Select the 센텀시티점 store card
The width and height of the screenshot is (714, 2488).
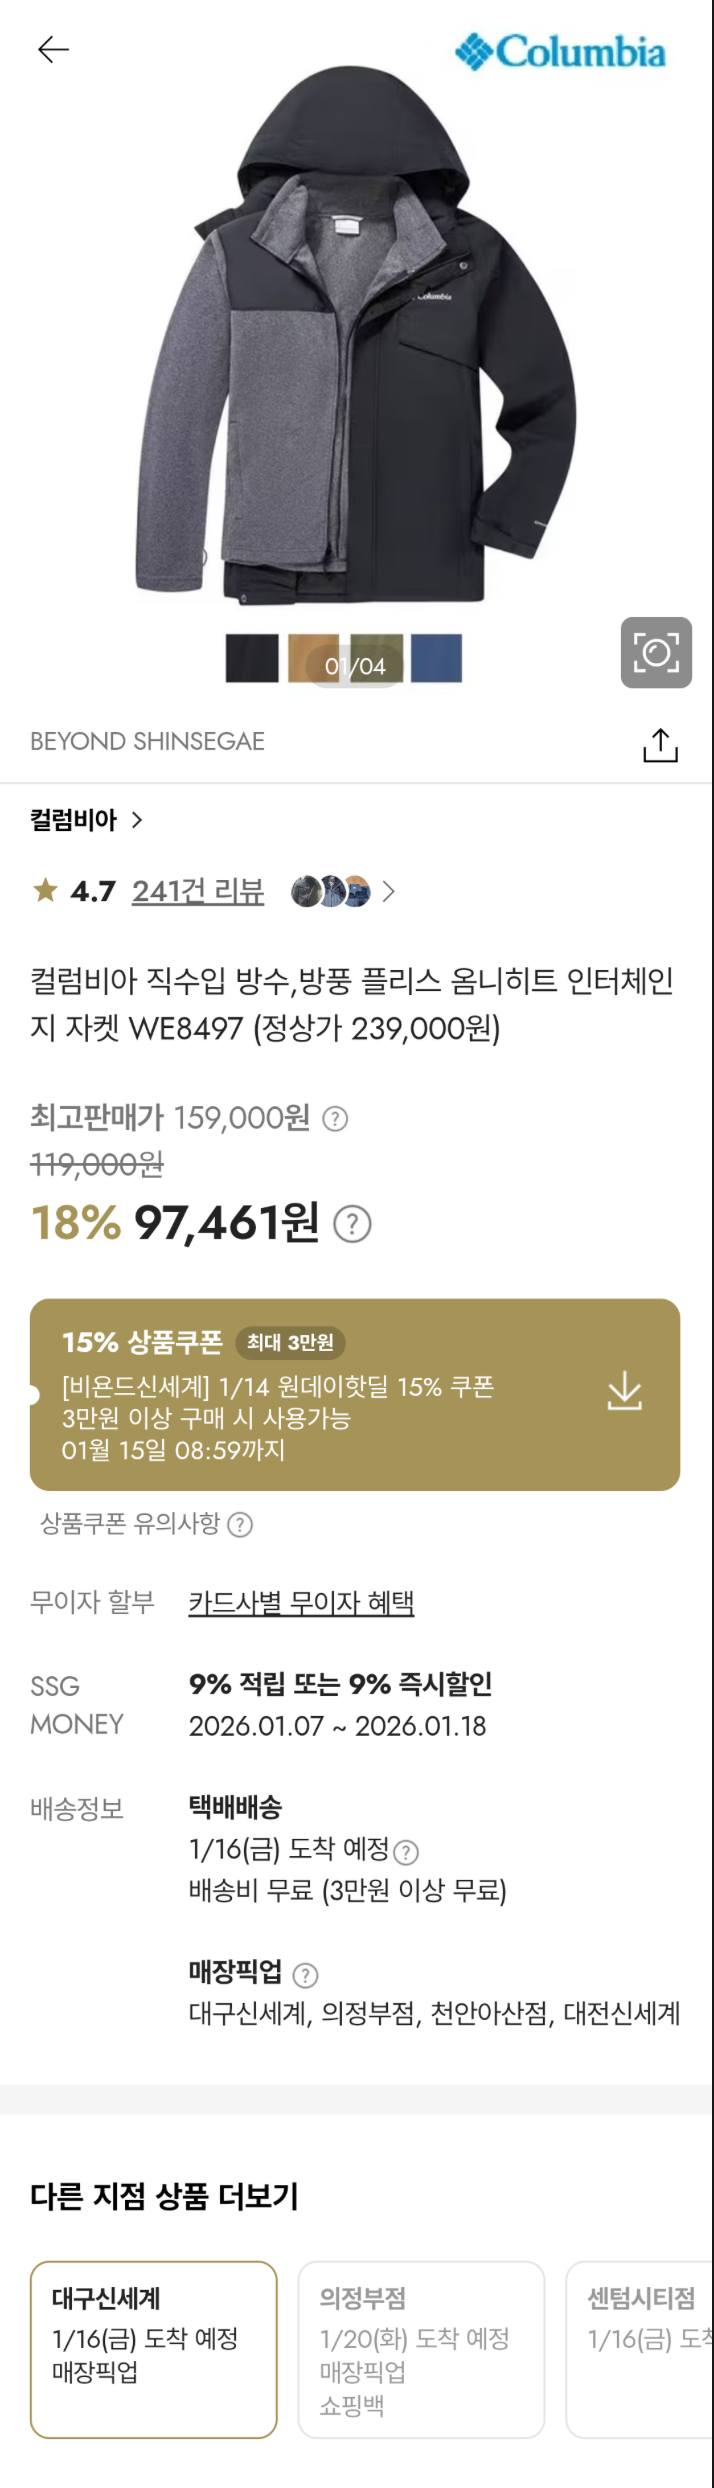[642, 2349]
